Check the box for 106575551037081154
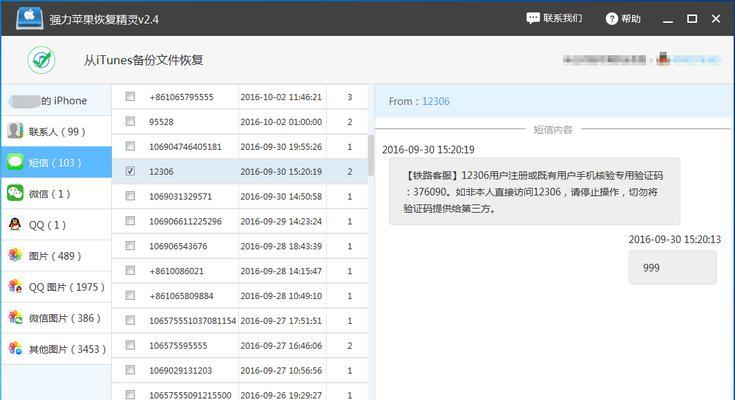Viewport: 735px width, 400px height. click(x=130, y=320)
